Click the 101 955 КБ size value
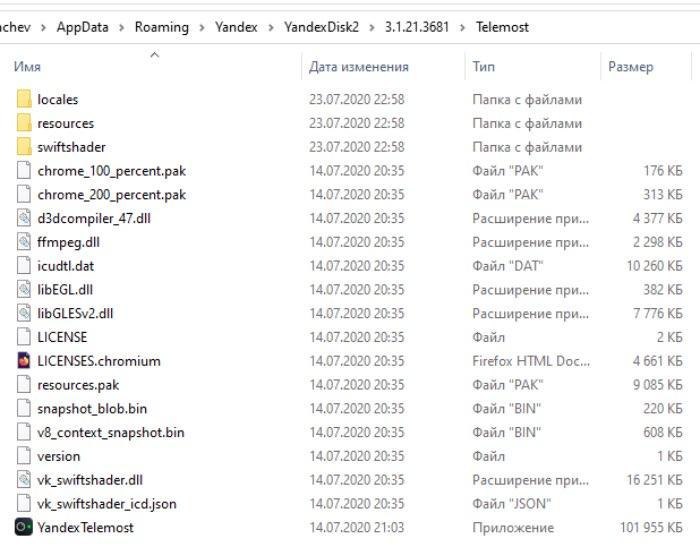Viewport: 700px width, 547px height. click(651, 527)
